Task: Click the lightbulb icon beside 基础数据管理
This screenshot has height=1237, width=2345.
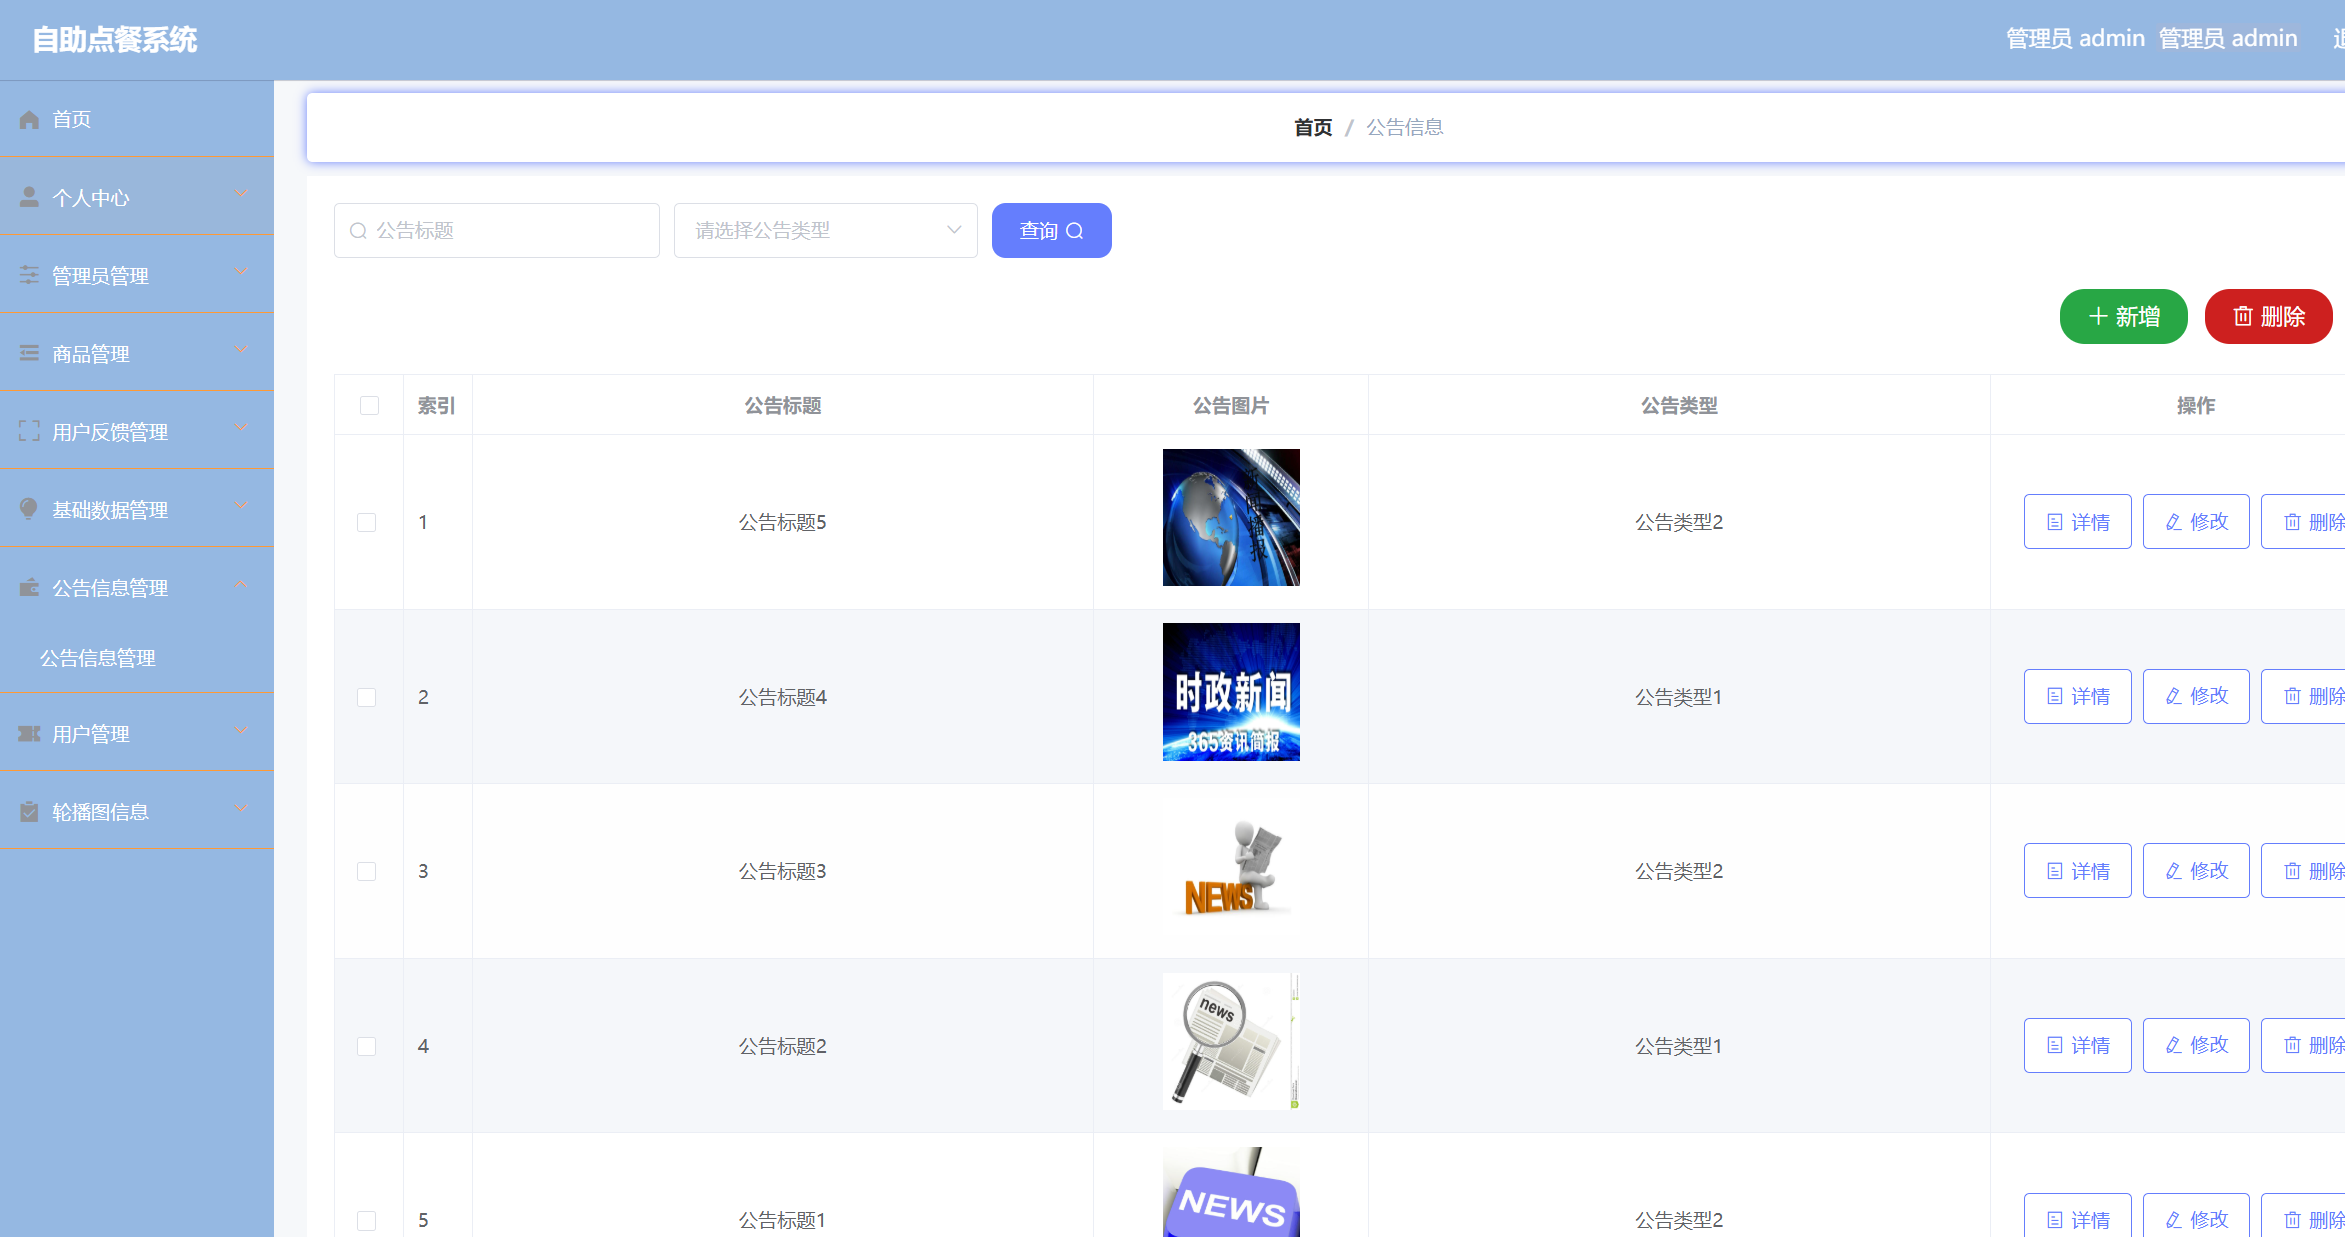Action: [x=29, y=508]
